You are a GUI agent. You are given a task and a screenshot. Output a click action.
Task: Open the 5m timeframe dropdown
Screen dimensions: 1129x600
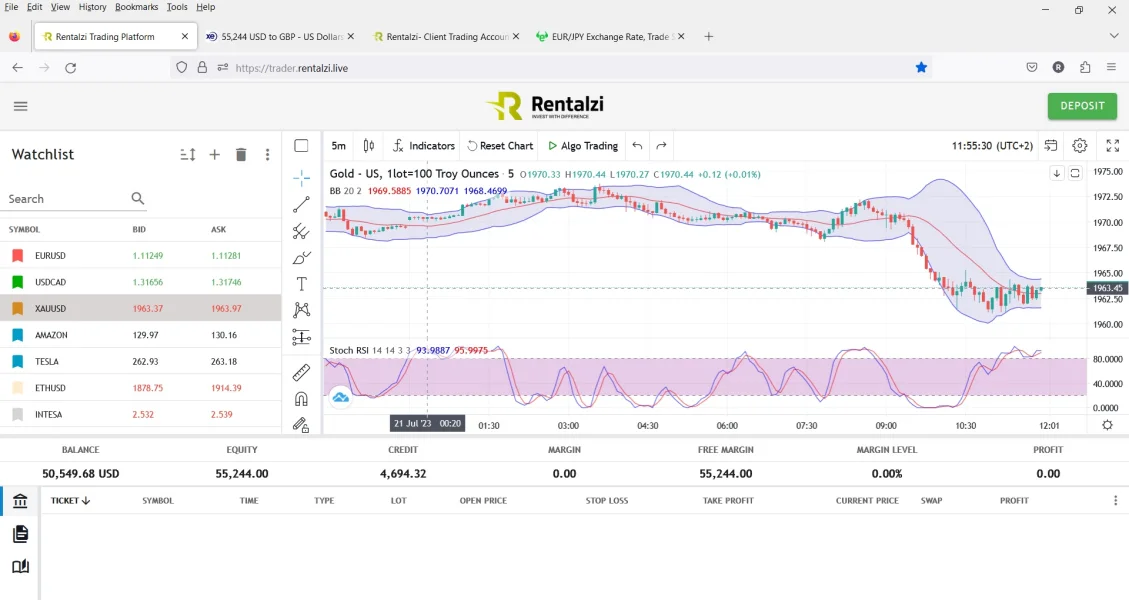(x=339, y=146)
